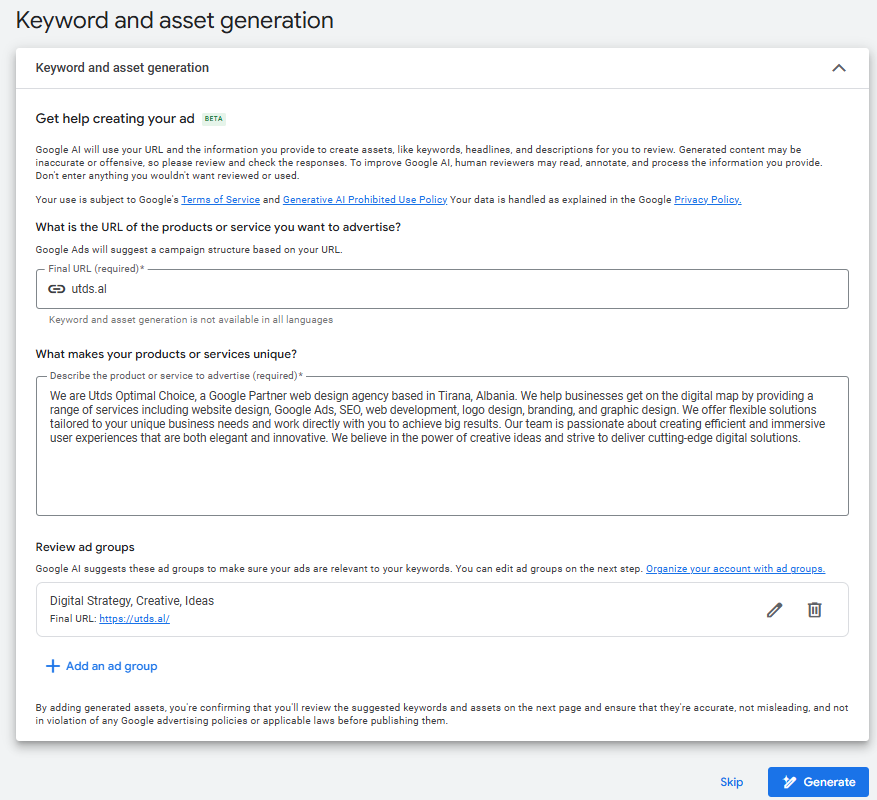The image size is (877, 800).
Task: Click 'Google Ads will suggest a campaign structure' text
Action: (189, 250)
